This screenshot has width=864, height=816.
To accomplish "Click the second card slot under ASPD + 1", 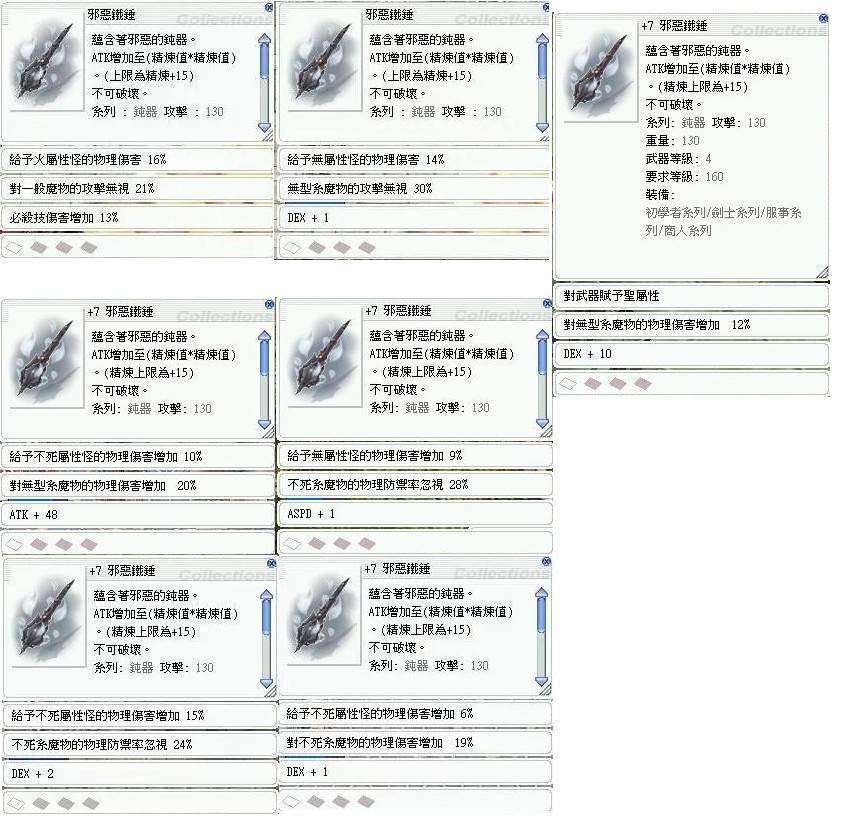I will pyautogui.click(x=316, y=544).
